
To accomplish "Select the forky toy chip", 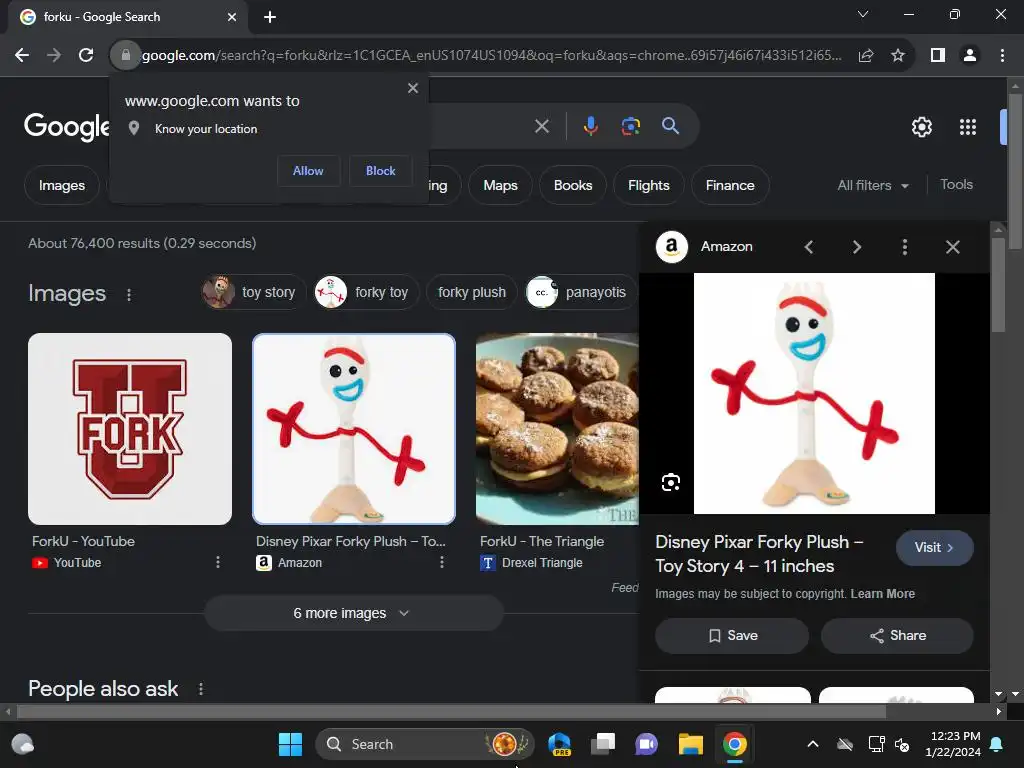I will coord(366,292).
